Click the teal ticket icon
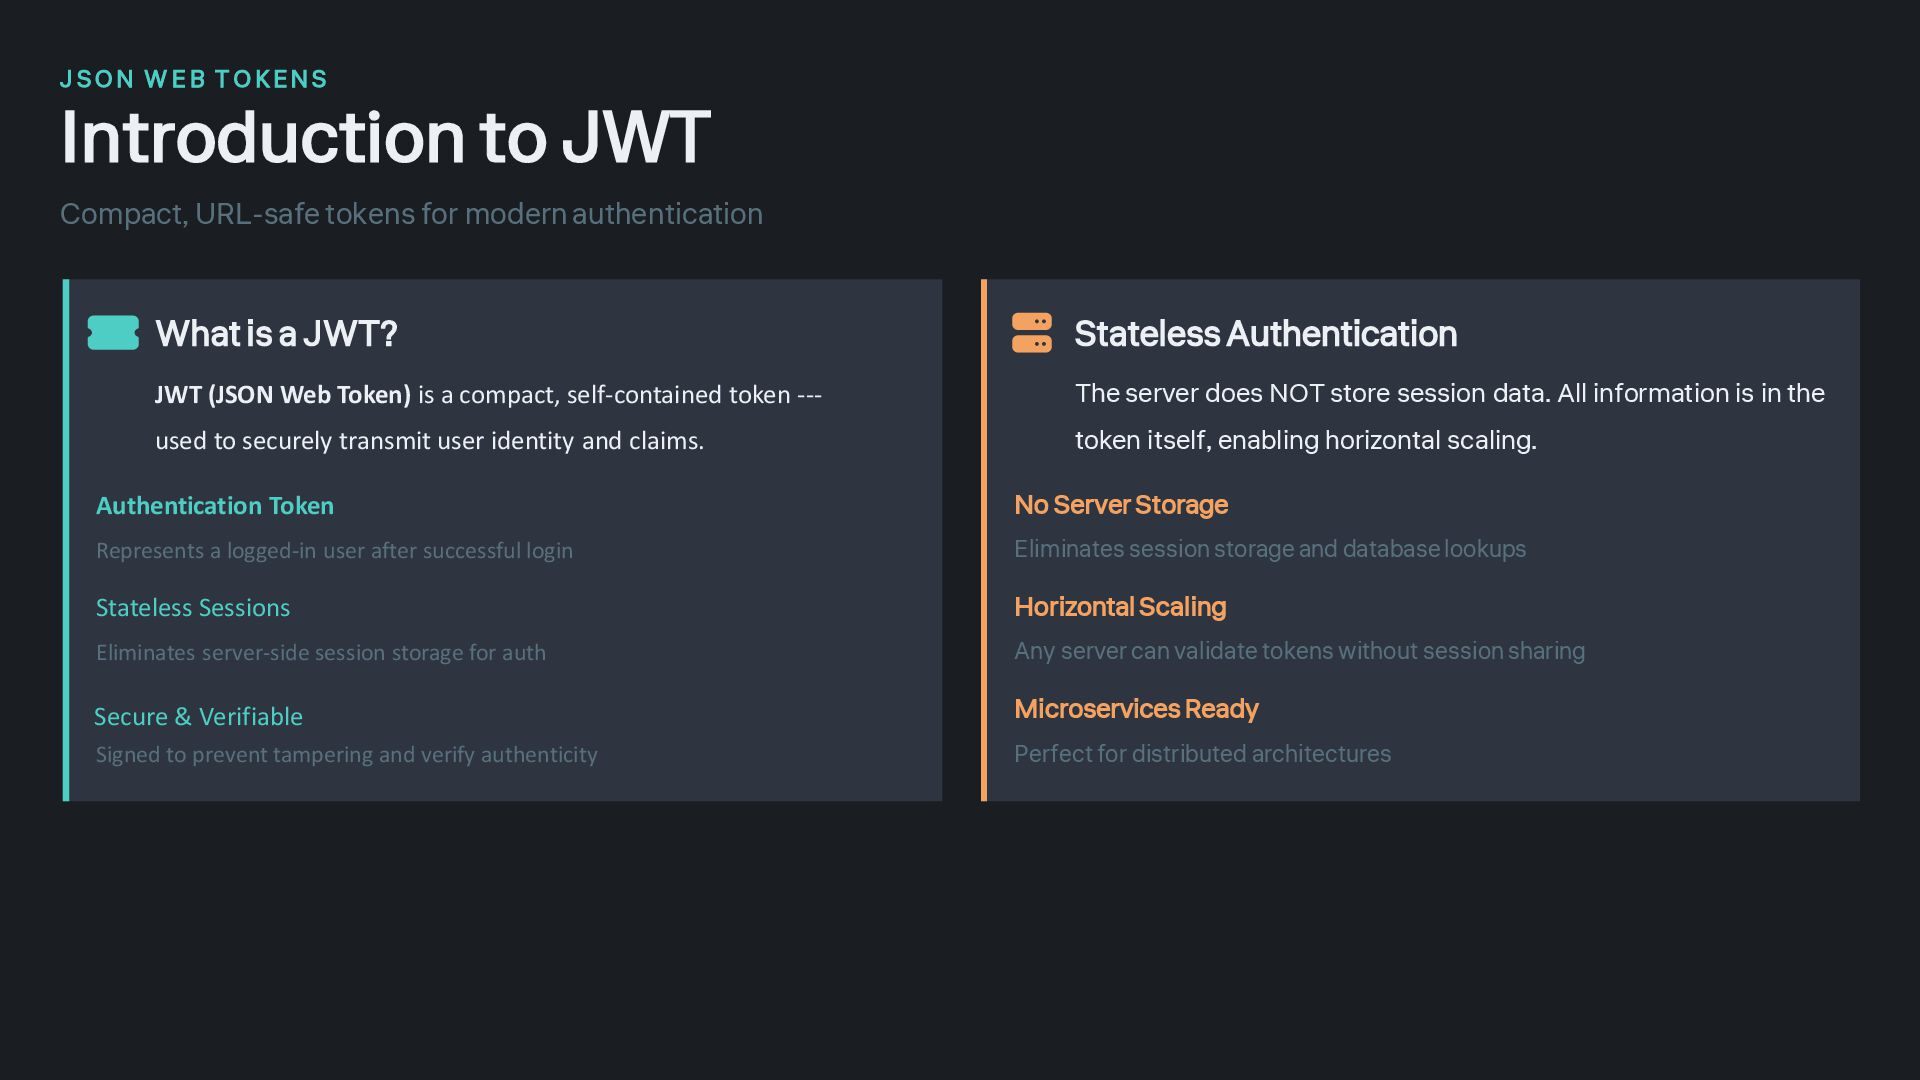The height and width of the screenshot is (1080, 1920). [x=113, y=333]
